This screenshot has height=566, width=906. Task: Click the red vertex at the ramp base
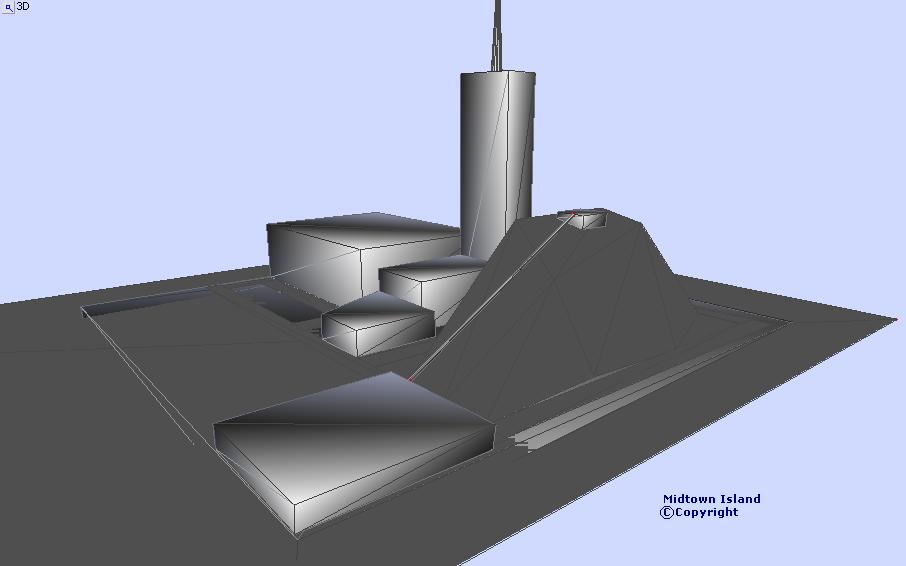(410, 380)
